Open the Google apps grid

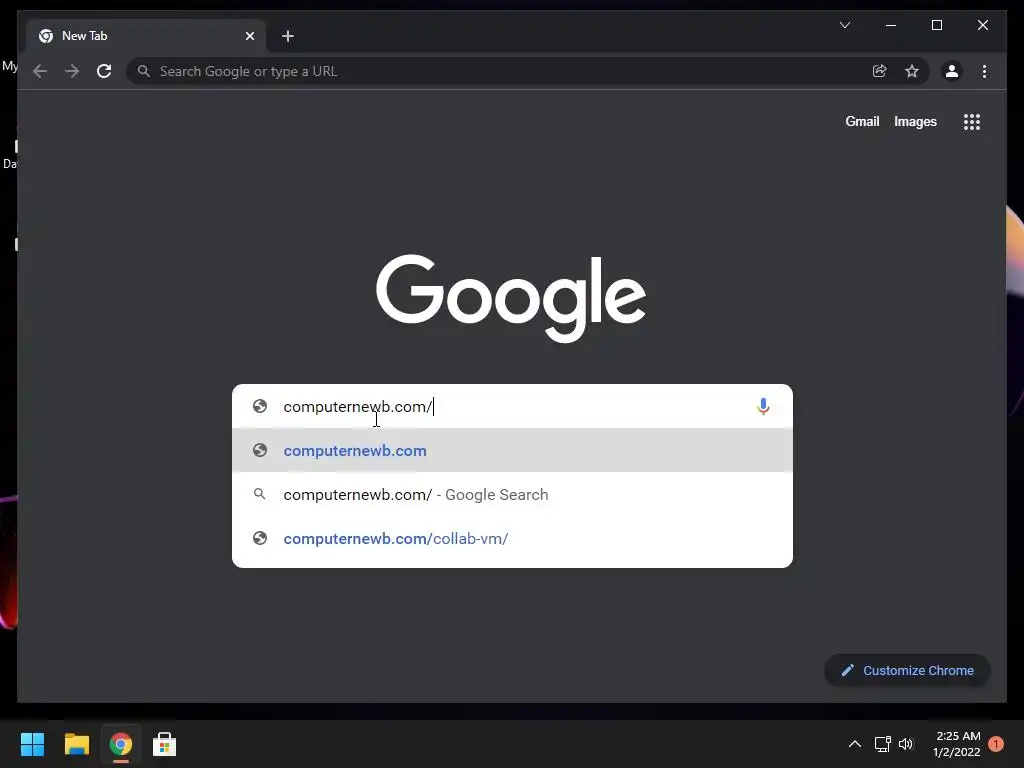[x=972, y=121]
